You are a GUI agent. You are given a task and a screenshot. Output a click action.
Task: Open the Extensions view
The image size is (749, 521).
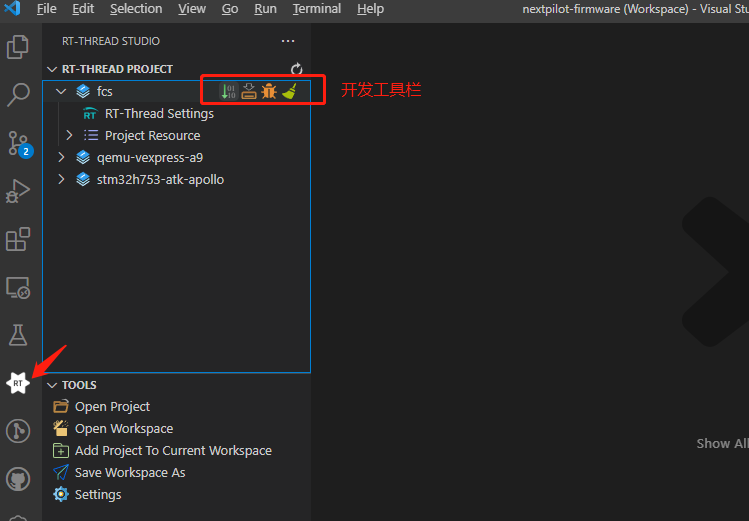tap(18, 239)
